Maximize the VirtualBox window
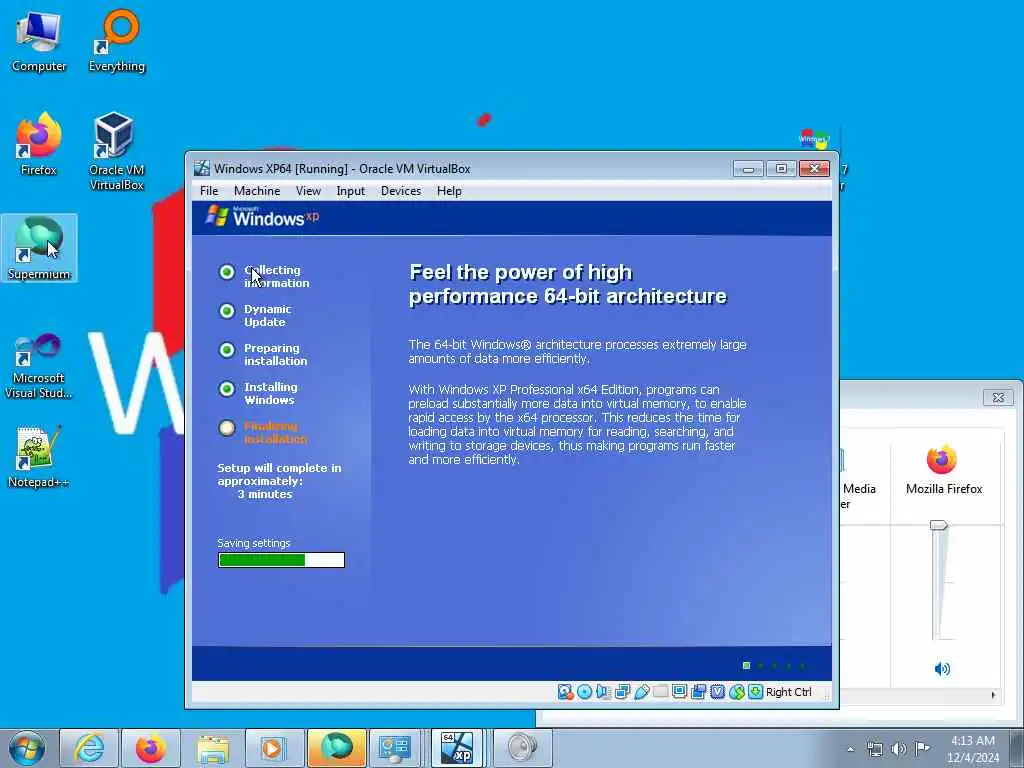This screenshot has width=1024, height=768. tap(780, 169)
